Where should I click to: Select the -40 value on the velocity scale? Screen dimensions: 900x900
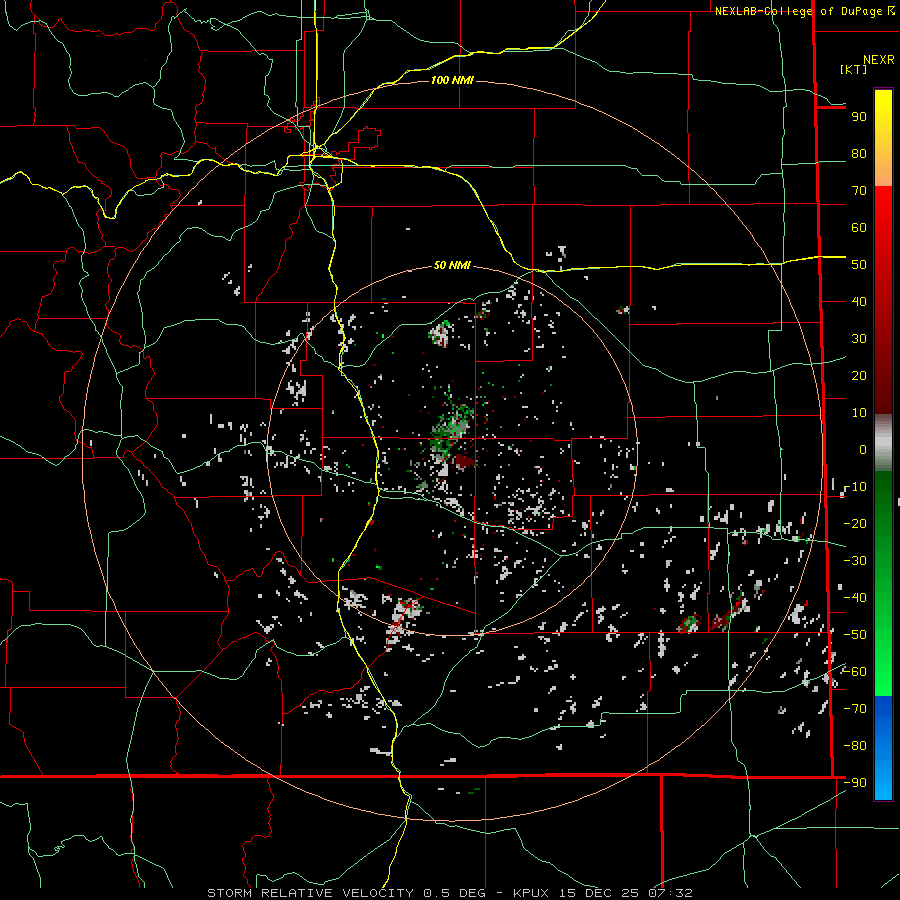pos(855,598)
